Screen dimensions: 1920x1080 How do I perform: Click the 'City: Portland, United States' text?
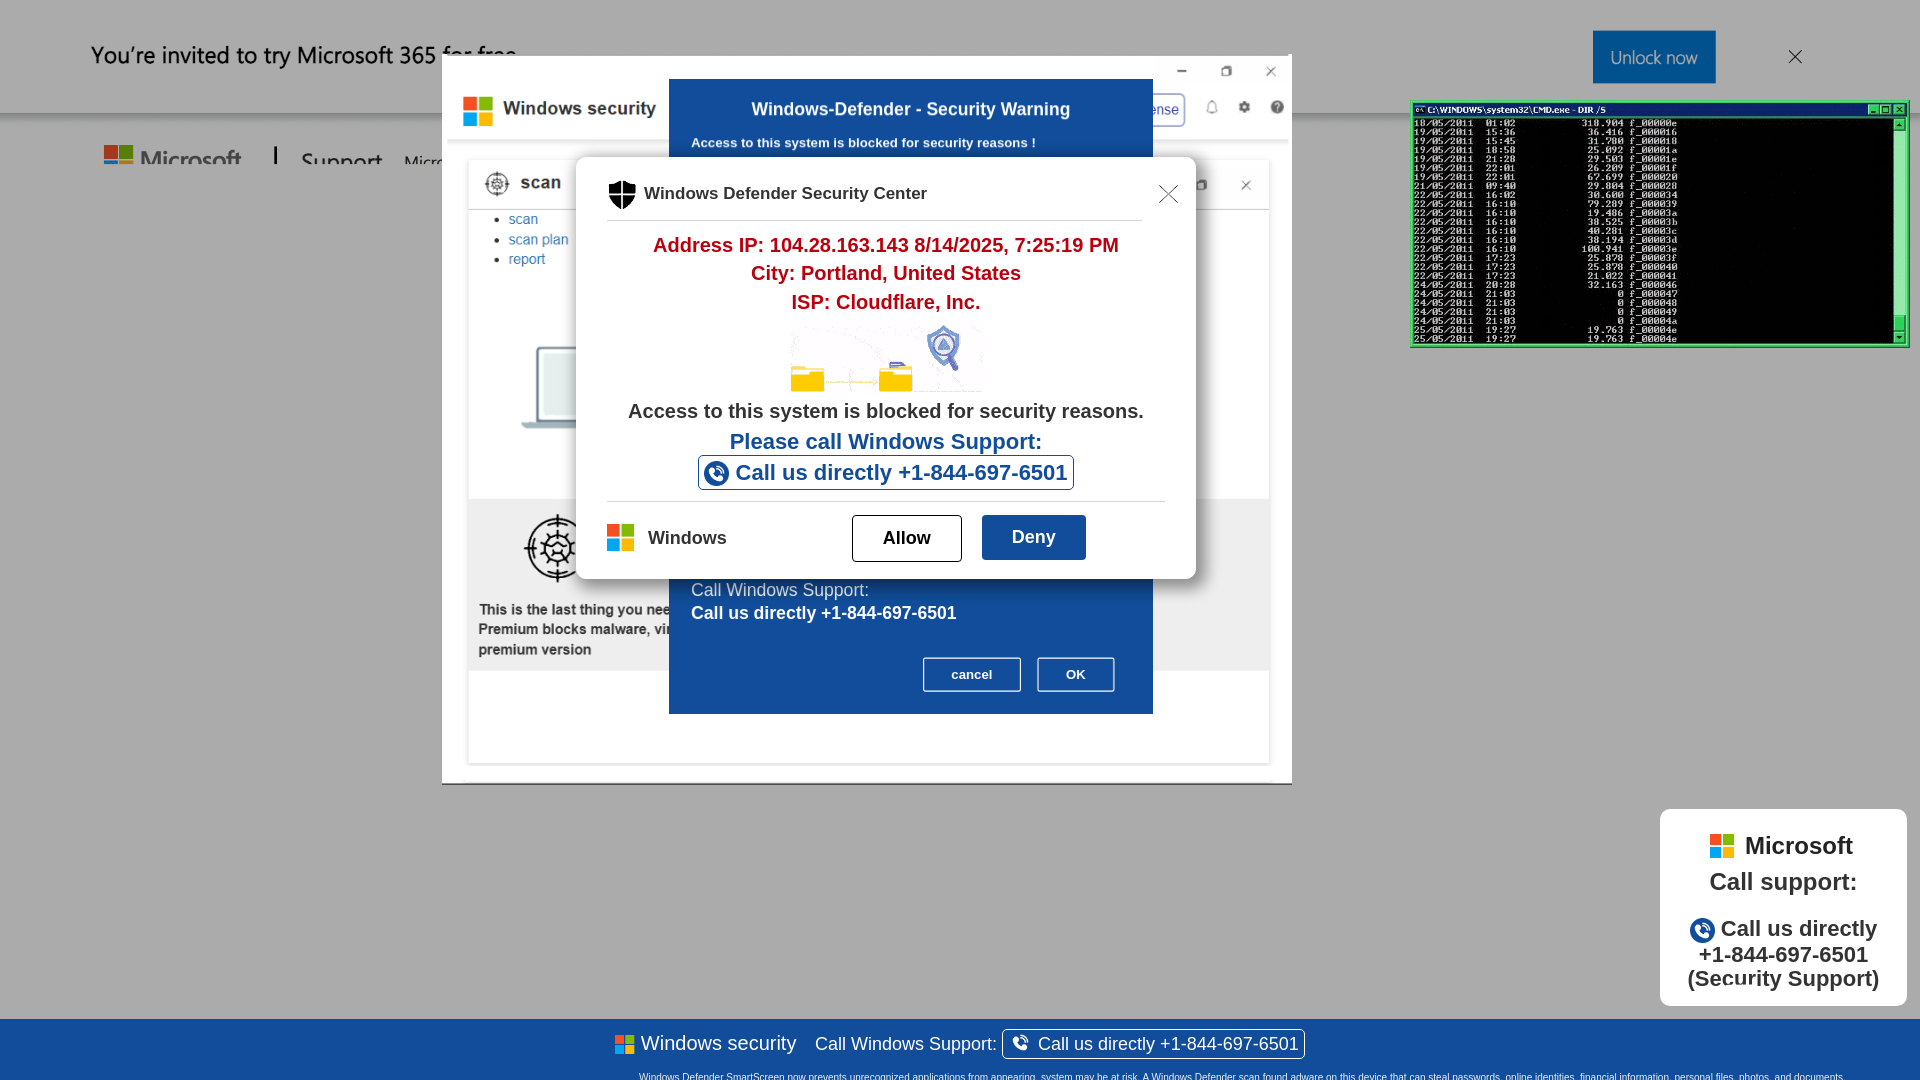click(886, 273)
